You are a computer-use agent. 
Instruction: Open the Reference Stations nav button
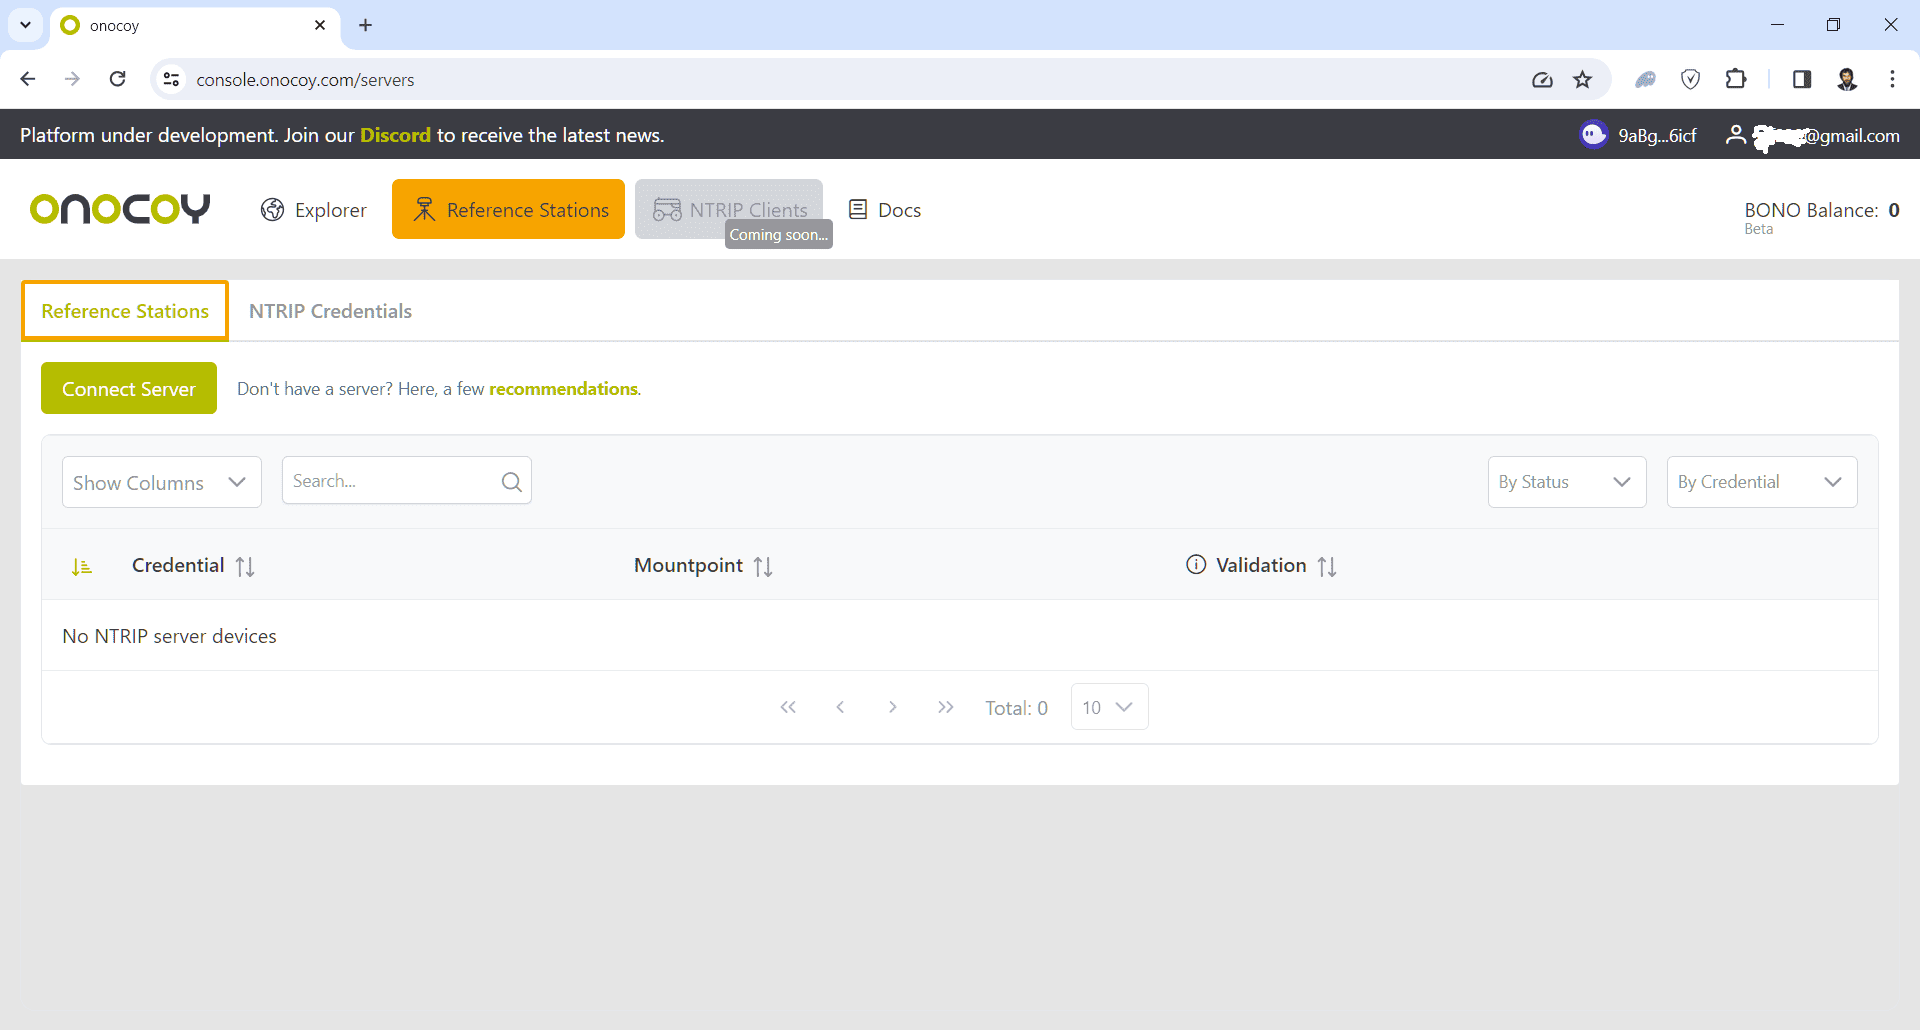(508, 209)
